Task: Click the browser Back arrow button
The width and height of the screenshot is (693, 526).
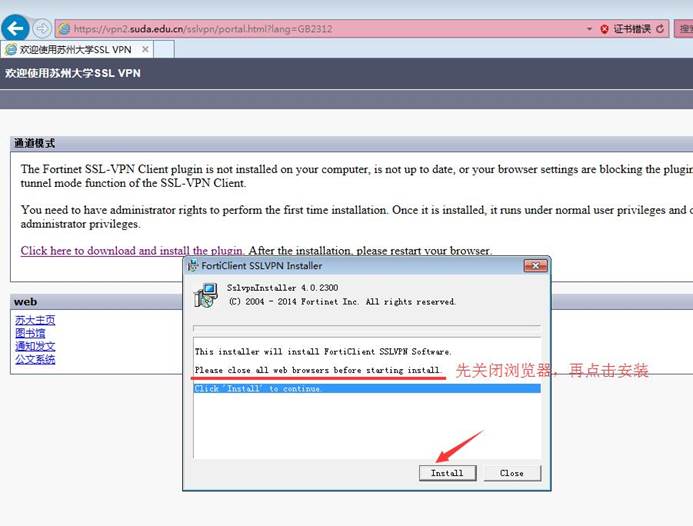Action: tap(16, 28)
